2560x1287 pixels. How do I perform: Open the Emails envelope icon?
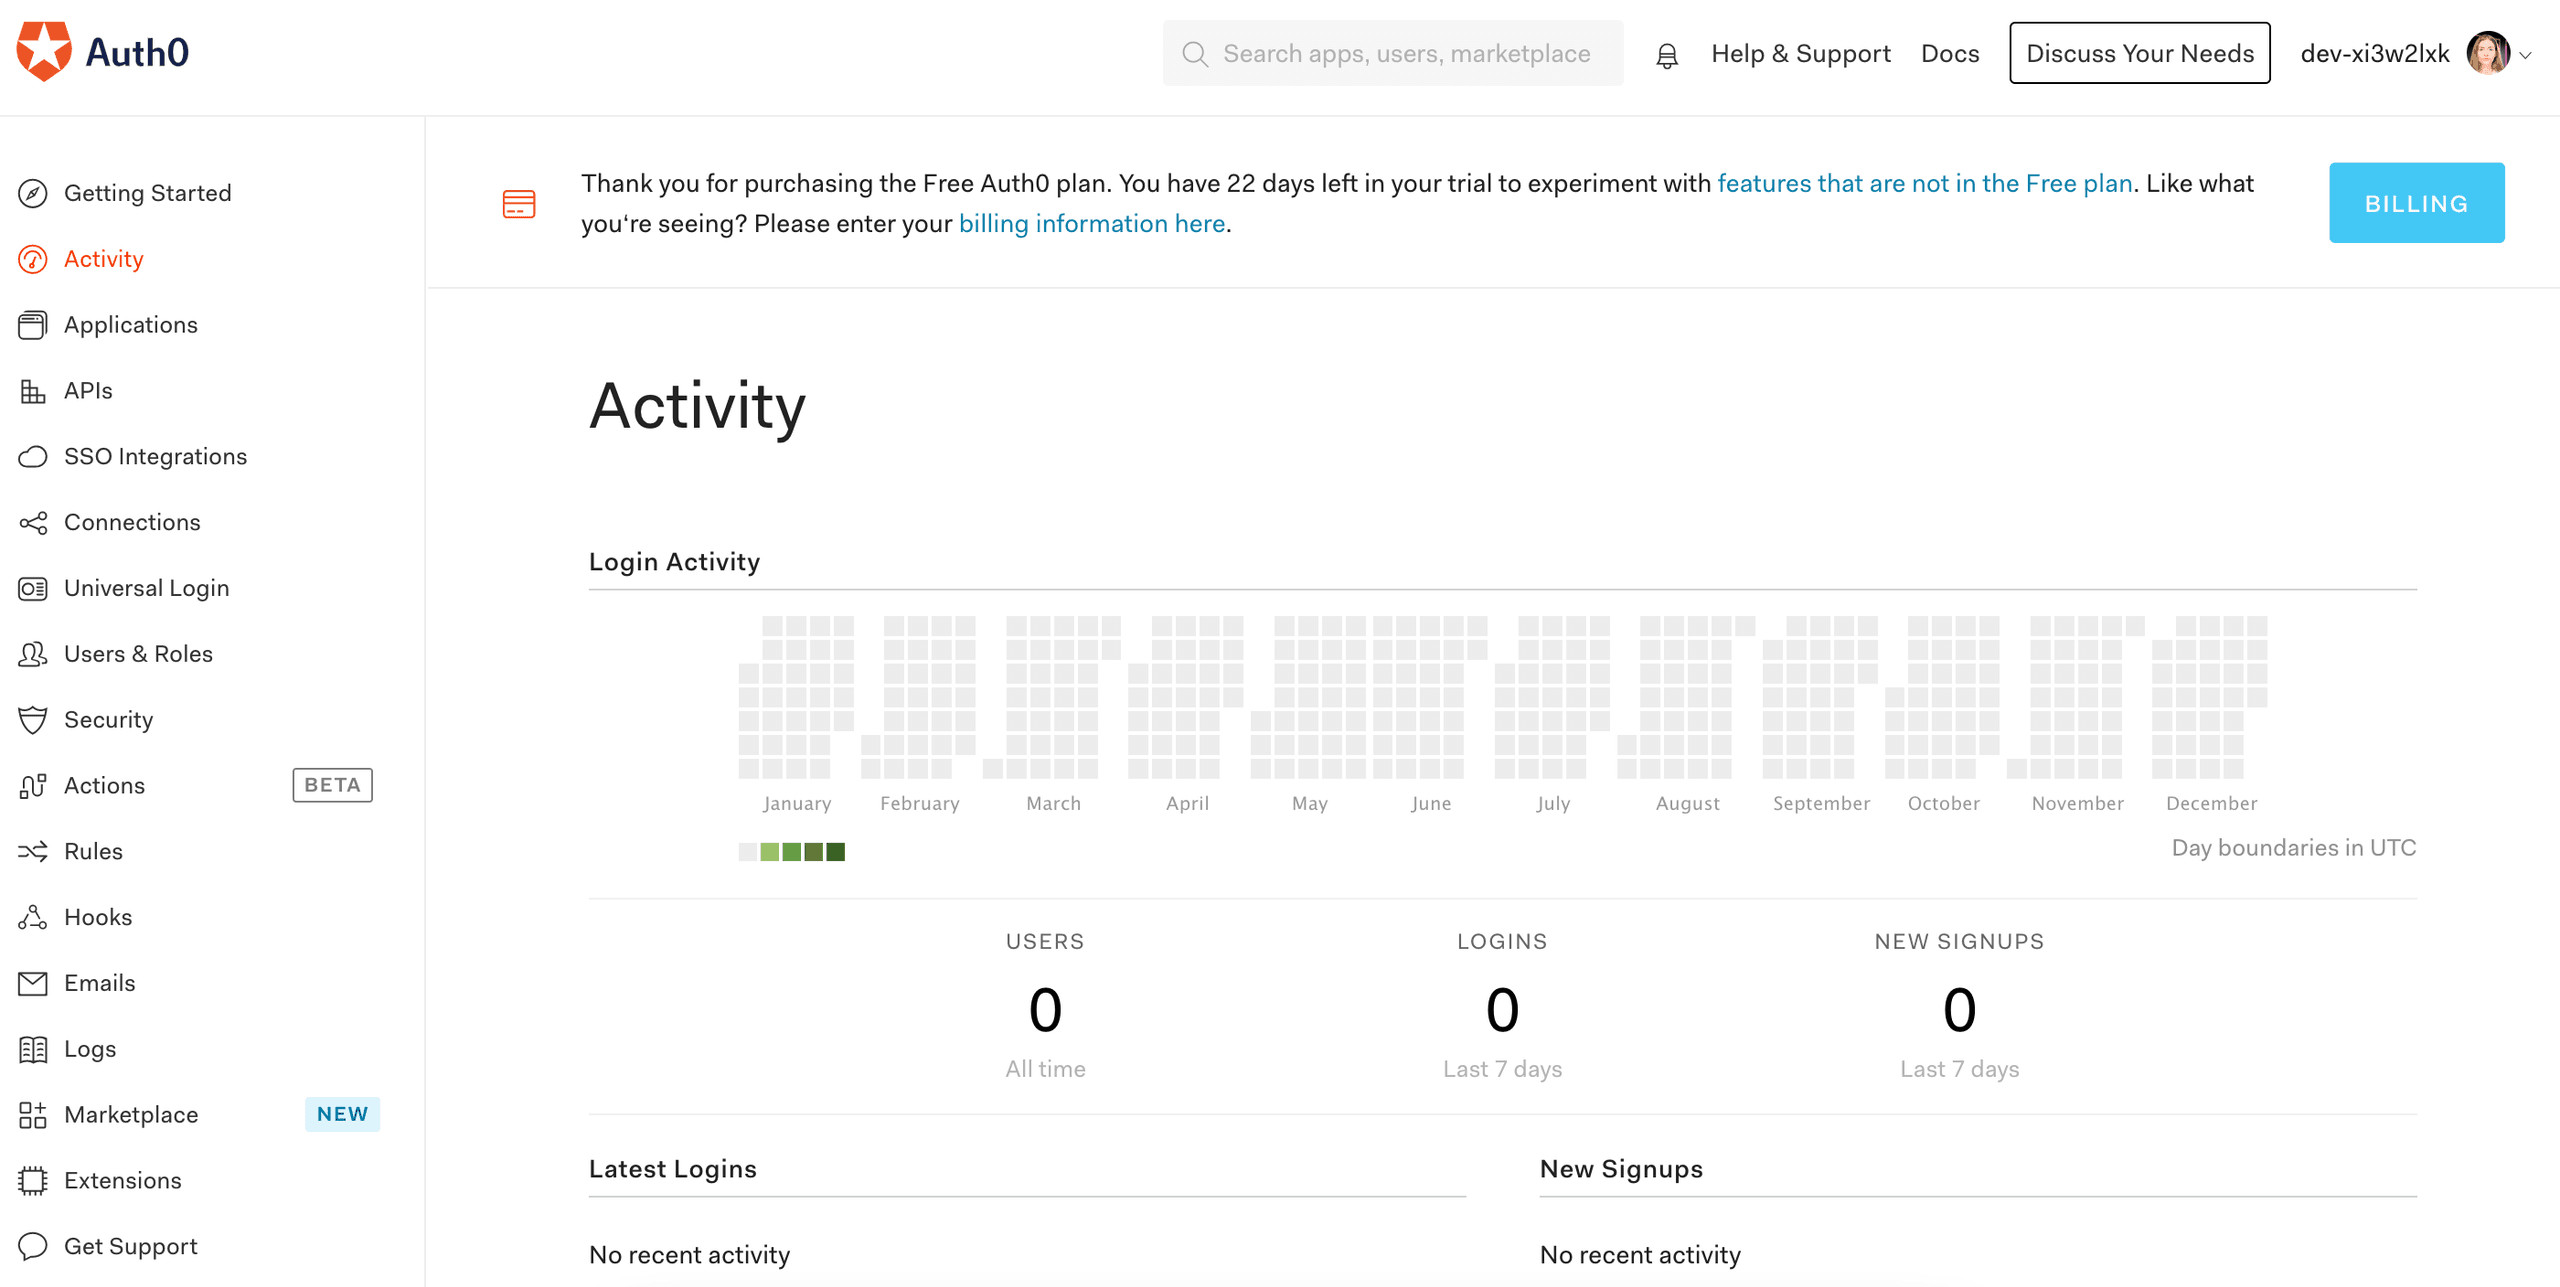pyautogui.click(x=32, y=982)
